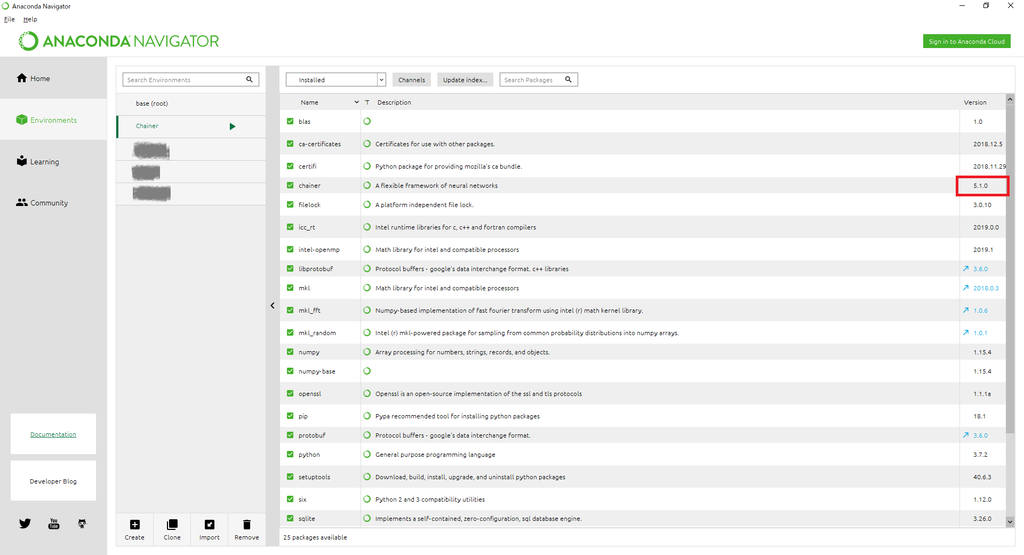
Task: Open the Twitter icon
Action: click(25, 524)
